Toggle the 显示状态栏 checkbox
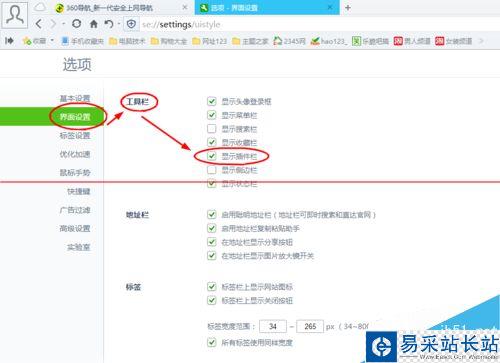Screen dimensions: 500x363 [212, 184]
